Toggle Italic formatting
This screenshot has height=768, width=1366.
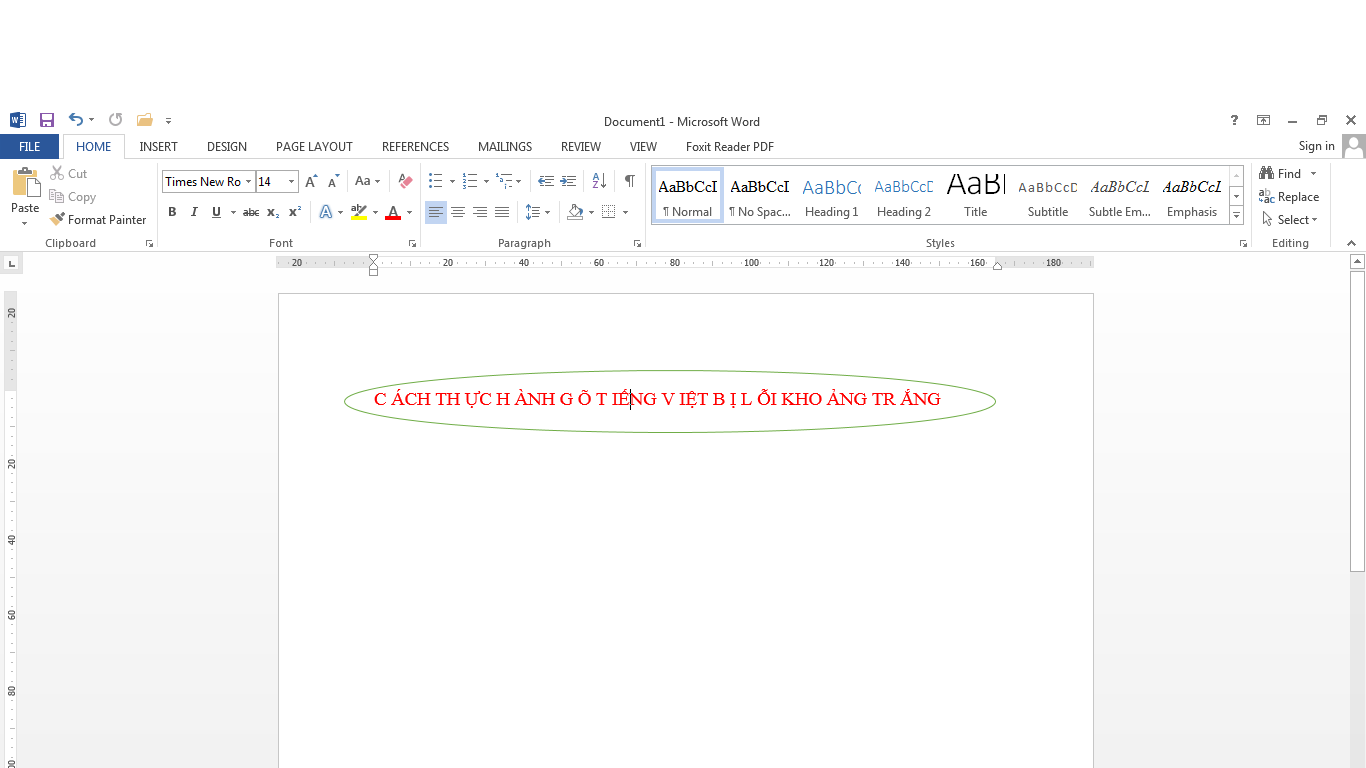click(x=194, y=212)
